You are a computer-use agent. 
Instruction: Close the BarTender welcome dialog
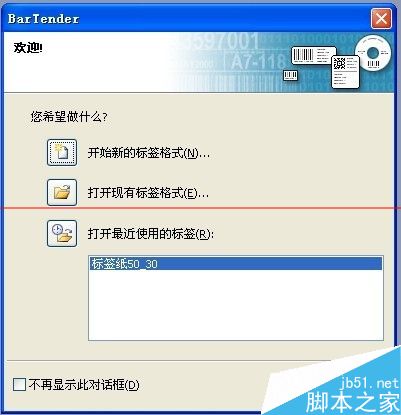click(x=381, y=19)
